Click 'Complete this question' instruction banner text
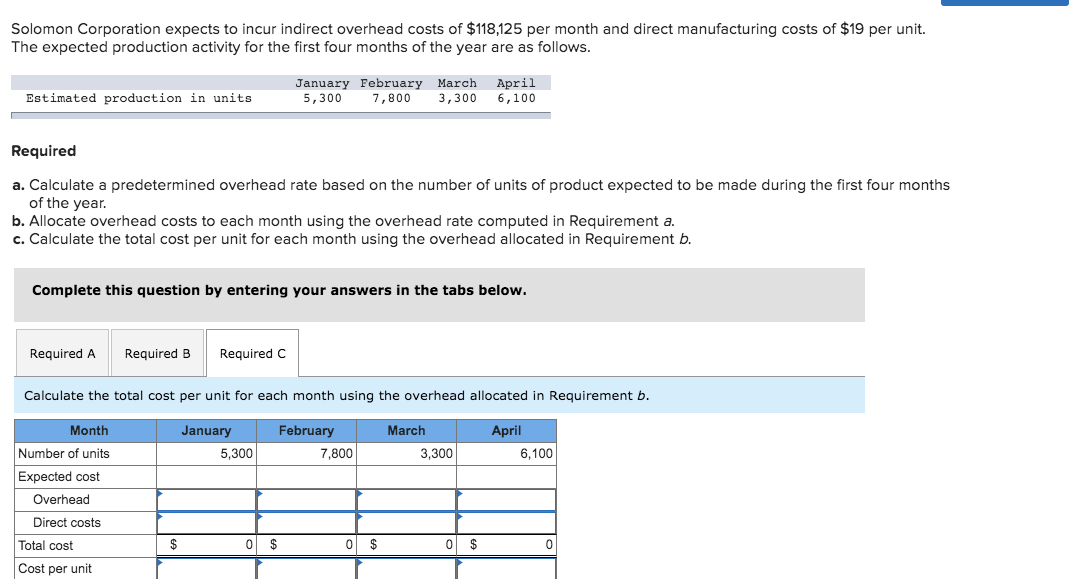 279,290
